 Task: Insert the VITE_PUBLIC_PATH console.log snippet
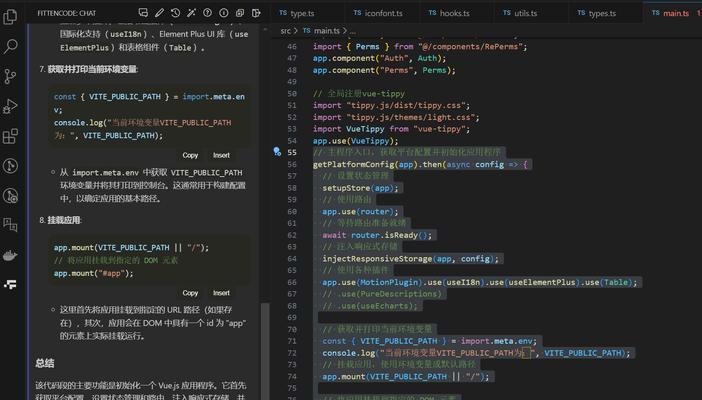tap(221, 155)
